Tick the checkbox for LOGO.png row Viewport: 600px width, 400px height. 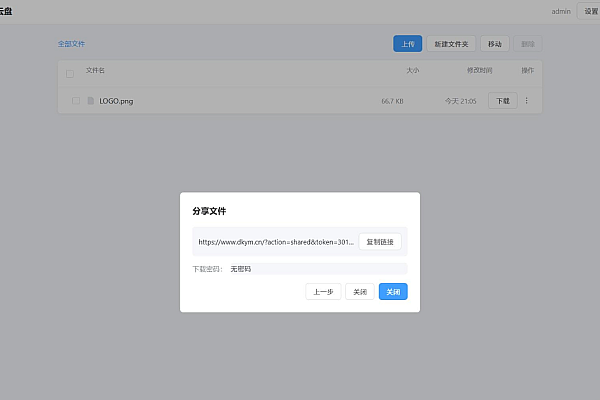pyautogui.click(x=76, y=101)
